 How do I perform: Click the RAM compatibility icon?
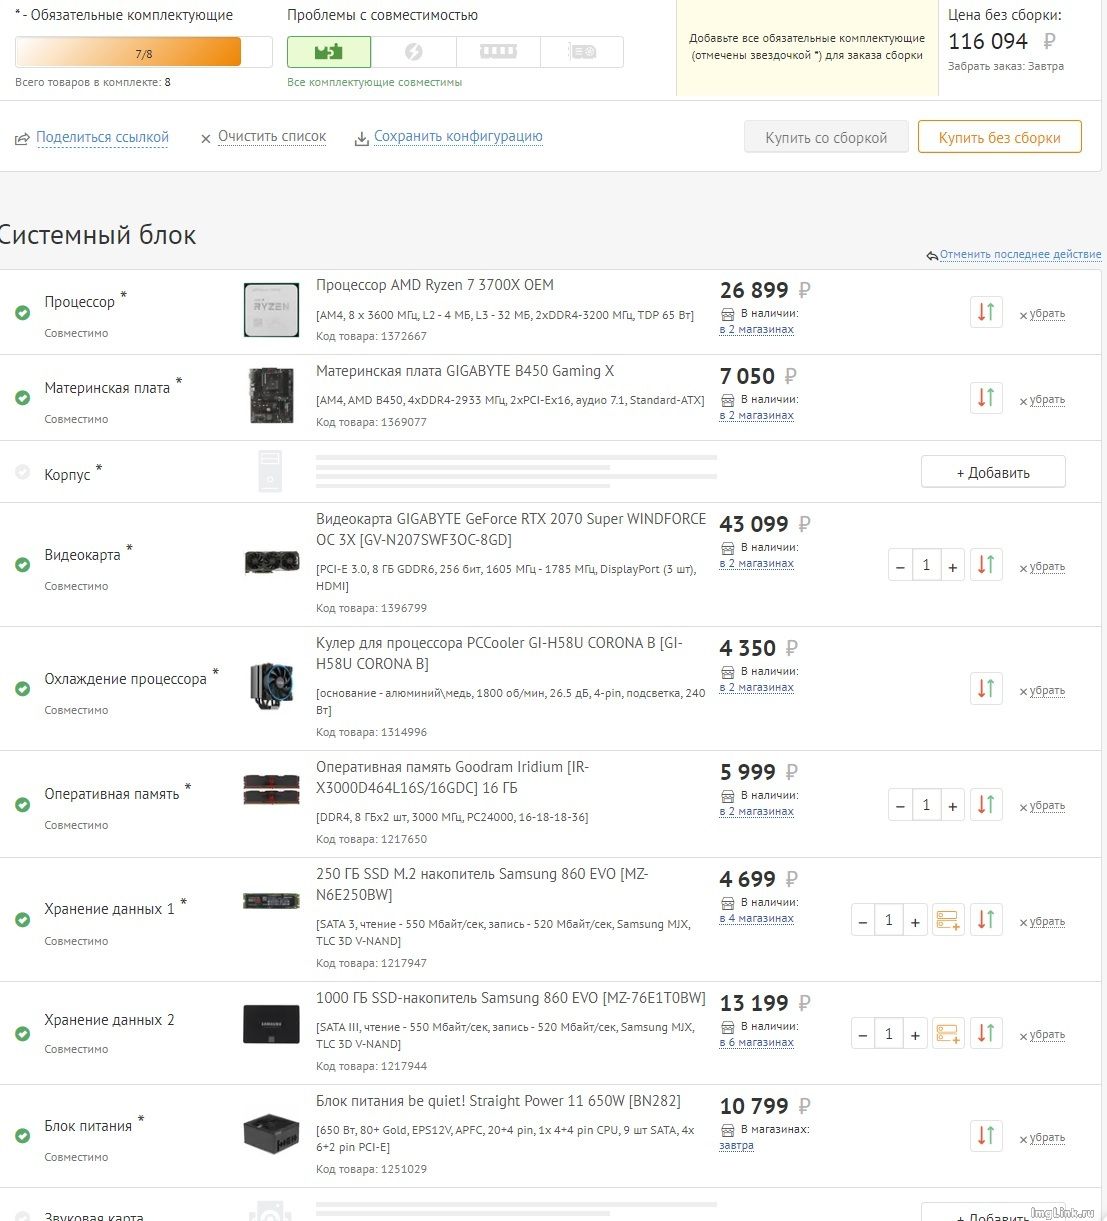[498, 52]
